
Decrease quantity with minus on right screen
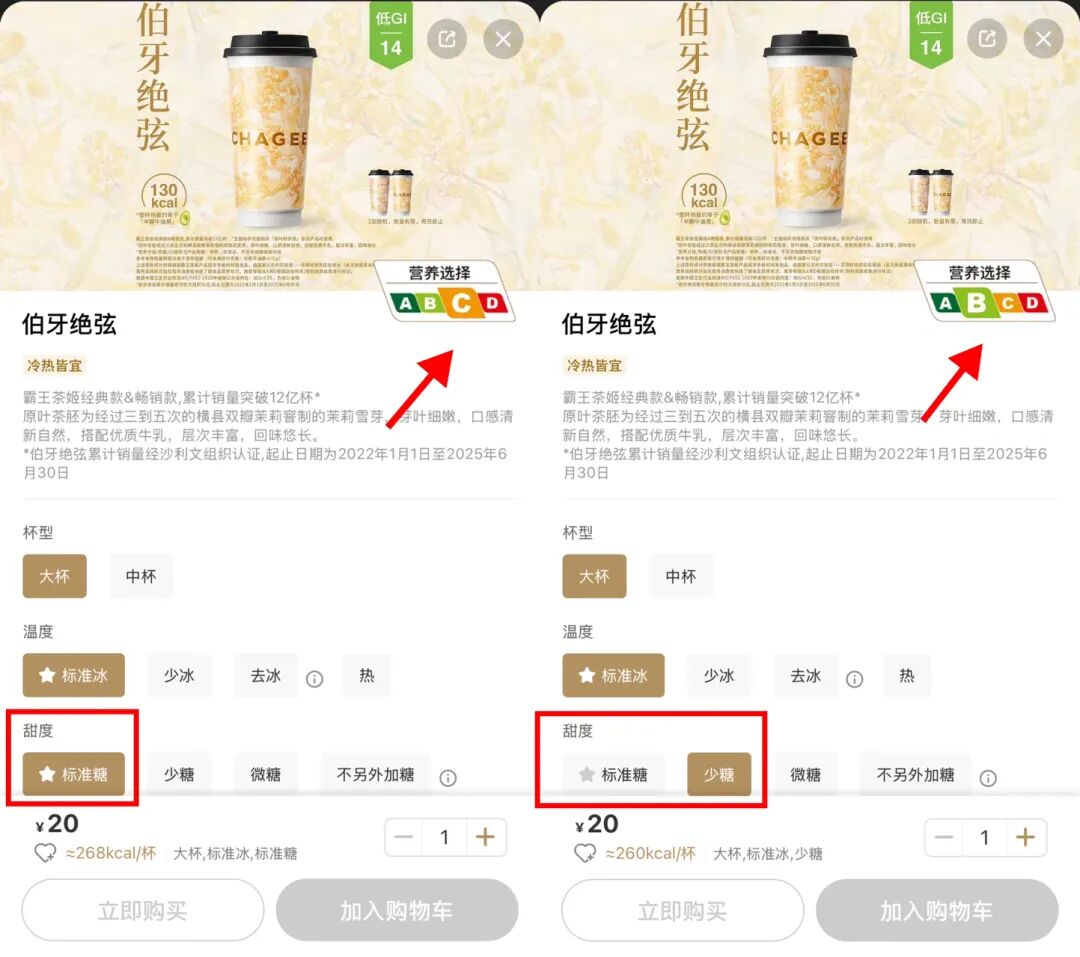click(944, 837)
